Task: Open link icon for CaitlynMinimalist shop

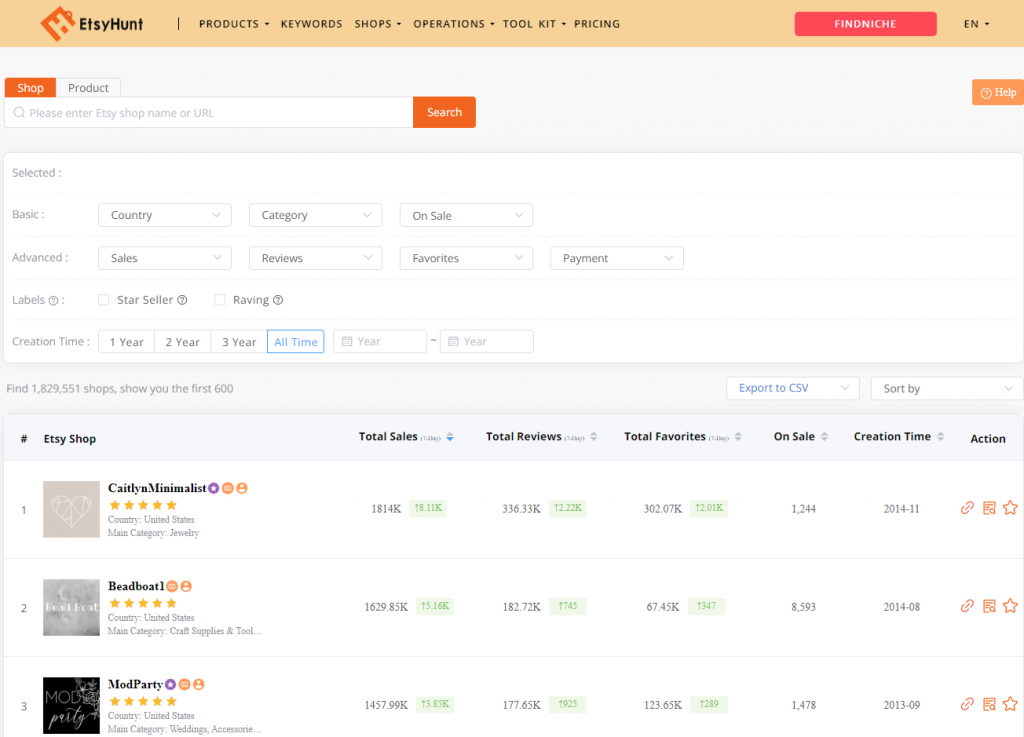Action: (967, 508)
